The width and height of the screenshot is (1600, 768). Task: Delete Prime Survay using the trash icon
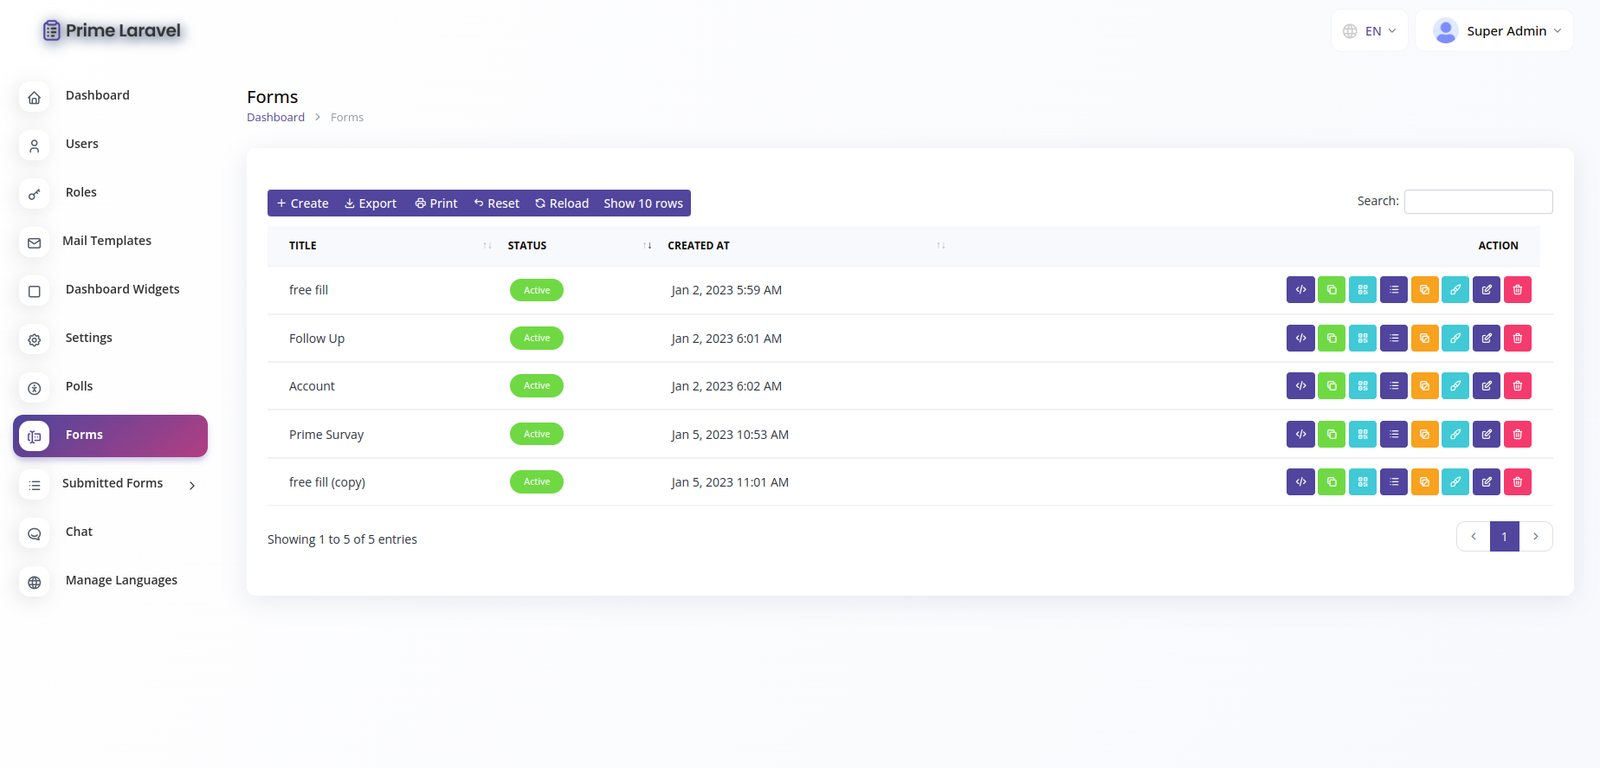coord(1517,434)
